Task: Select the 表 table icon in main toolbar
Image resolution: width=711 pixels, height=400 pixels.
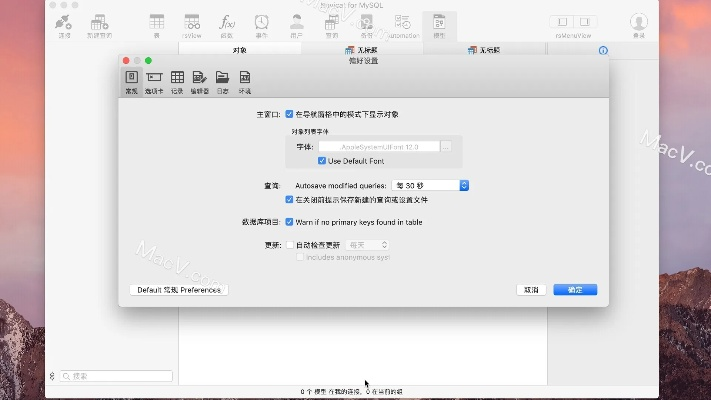Action: (157, 26)
